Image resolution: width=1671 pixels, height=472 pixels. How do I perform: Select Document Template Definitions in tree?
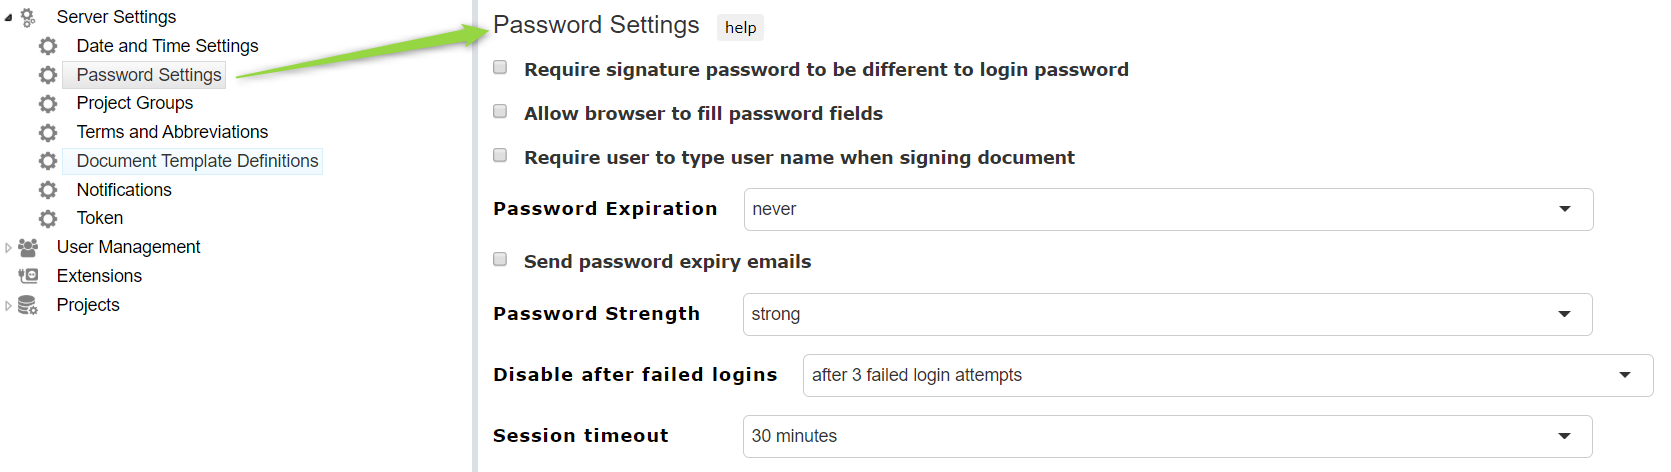[x=197, y=161]
